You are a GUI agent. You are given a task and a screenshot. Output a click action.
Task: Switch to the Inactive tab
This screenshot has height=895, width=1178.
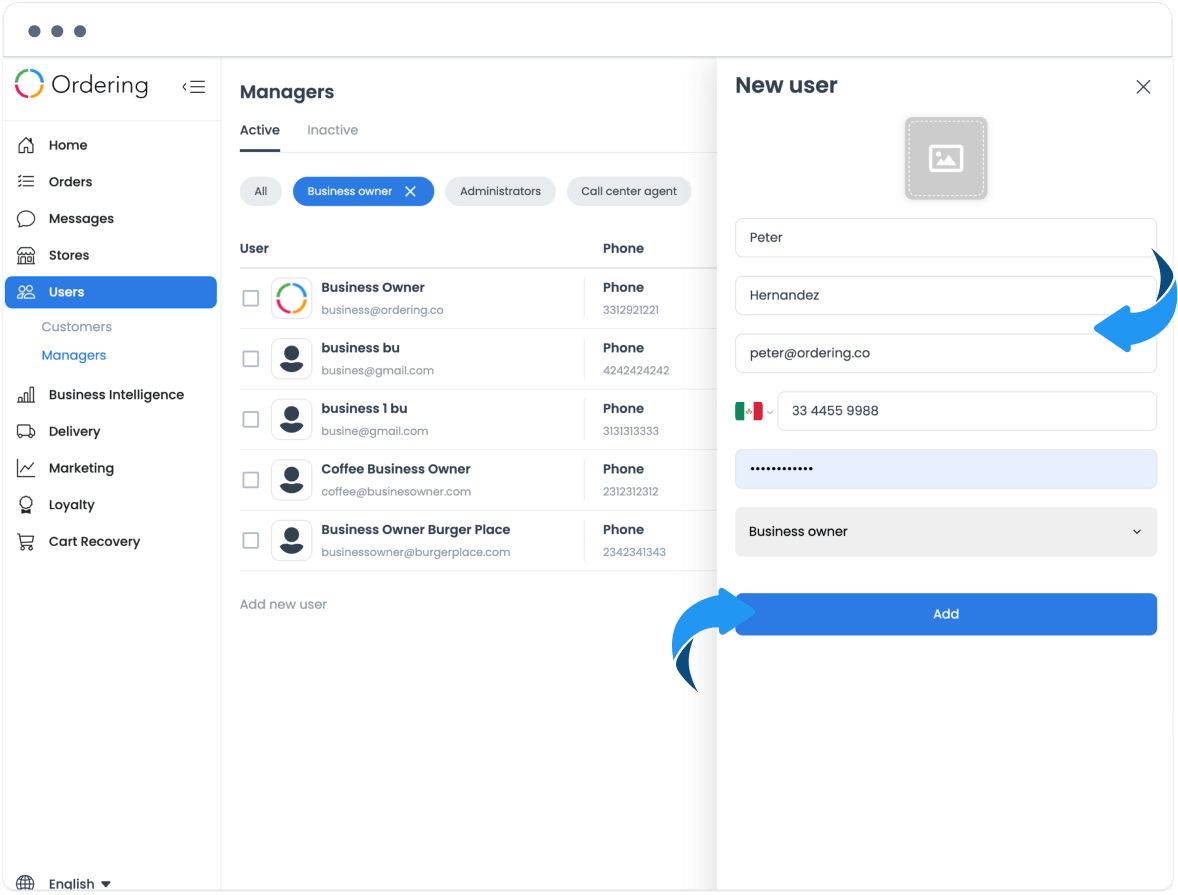pos(333,130)
